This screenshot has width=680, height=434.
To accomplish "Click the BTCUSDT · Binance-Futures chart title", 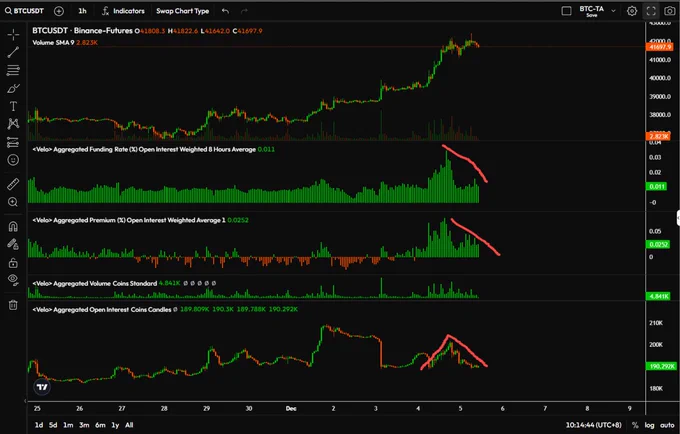I will coord(82,31).
